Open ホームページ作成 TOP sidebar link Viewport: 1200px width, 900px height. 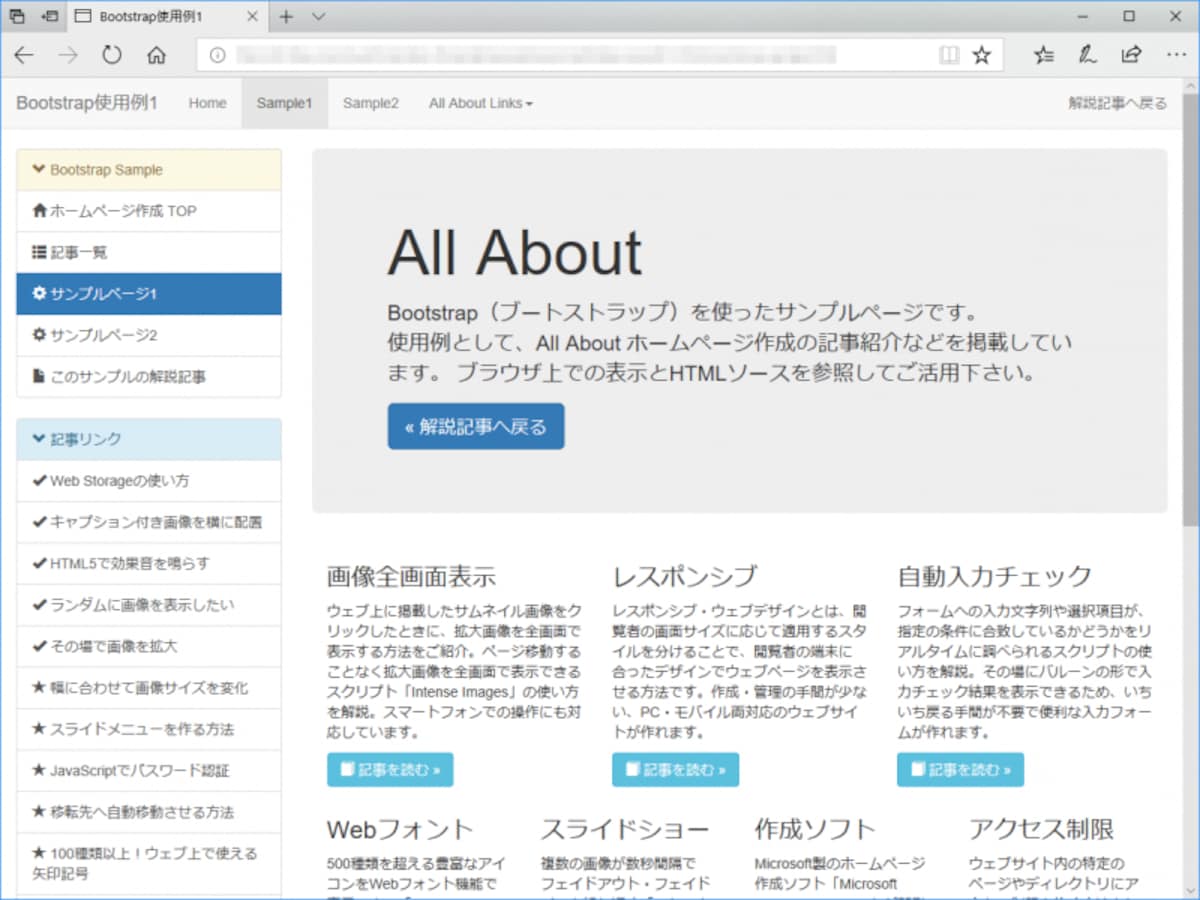pos(149,211)
